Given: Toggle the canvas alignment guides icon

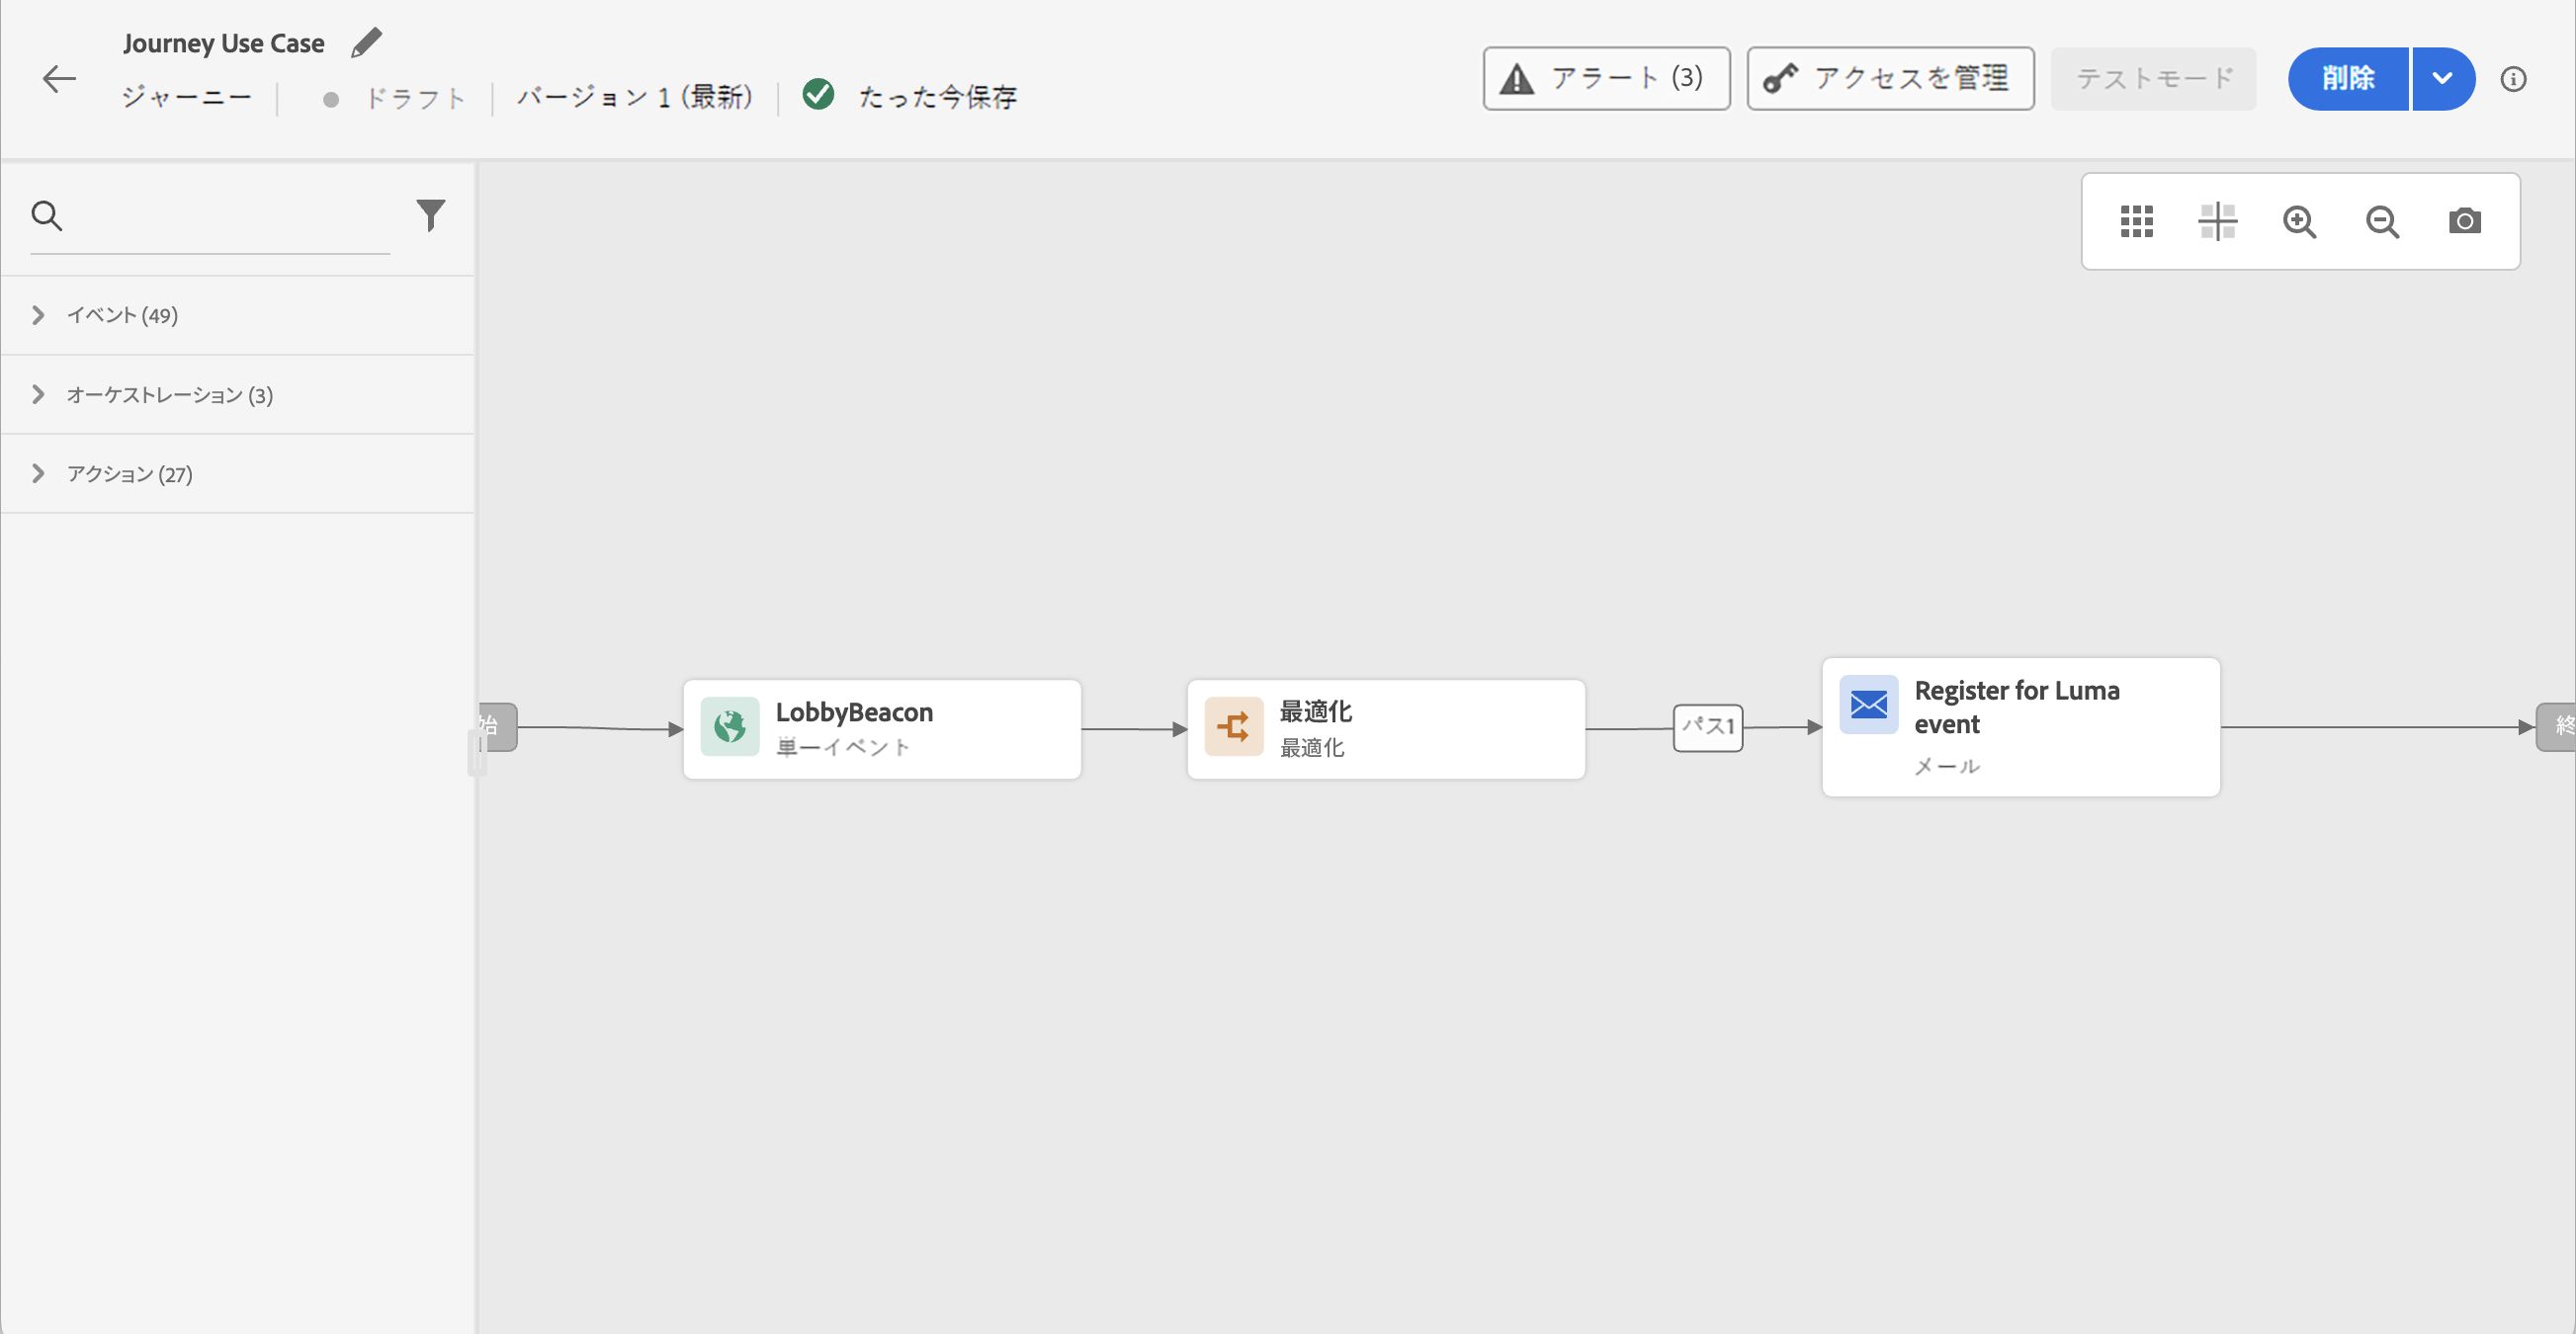Looking at the screenshot, I should pyautogui.click(x=2217, y=221).
